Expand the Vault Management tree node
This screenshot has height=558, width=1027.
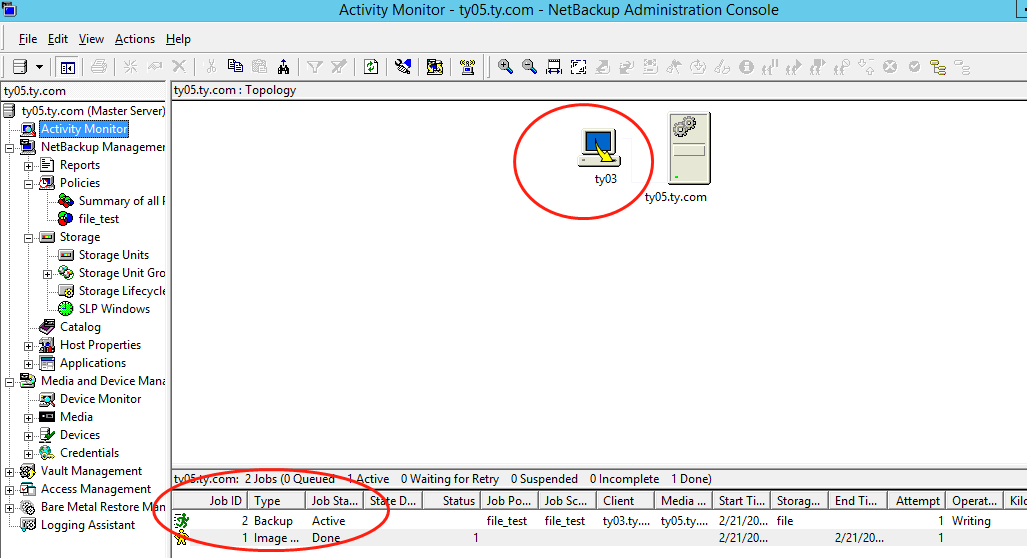9,472
